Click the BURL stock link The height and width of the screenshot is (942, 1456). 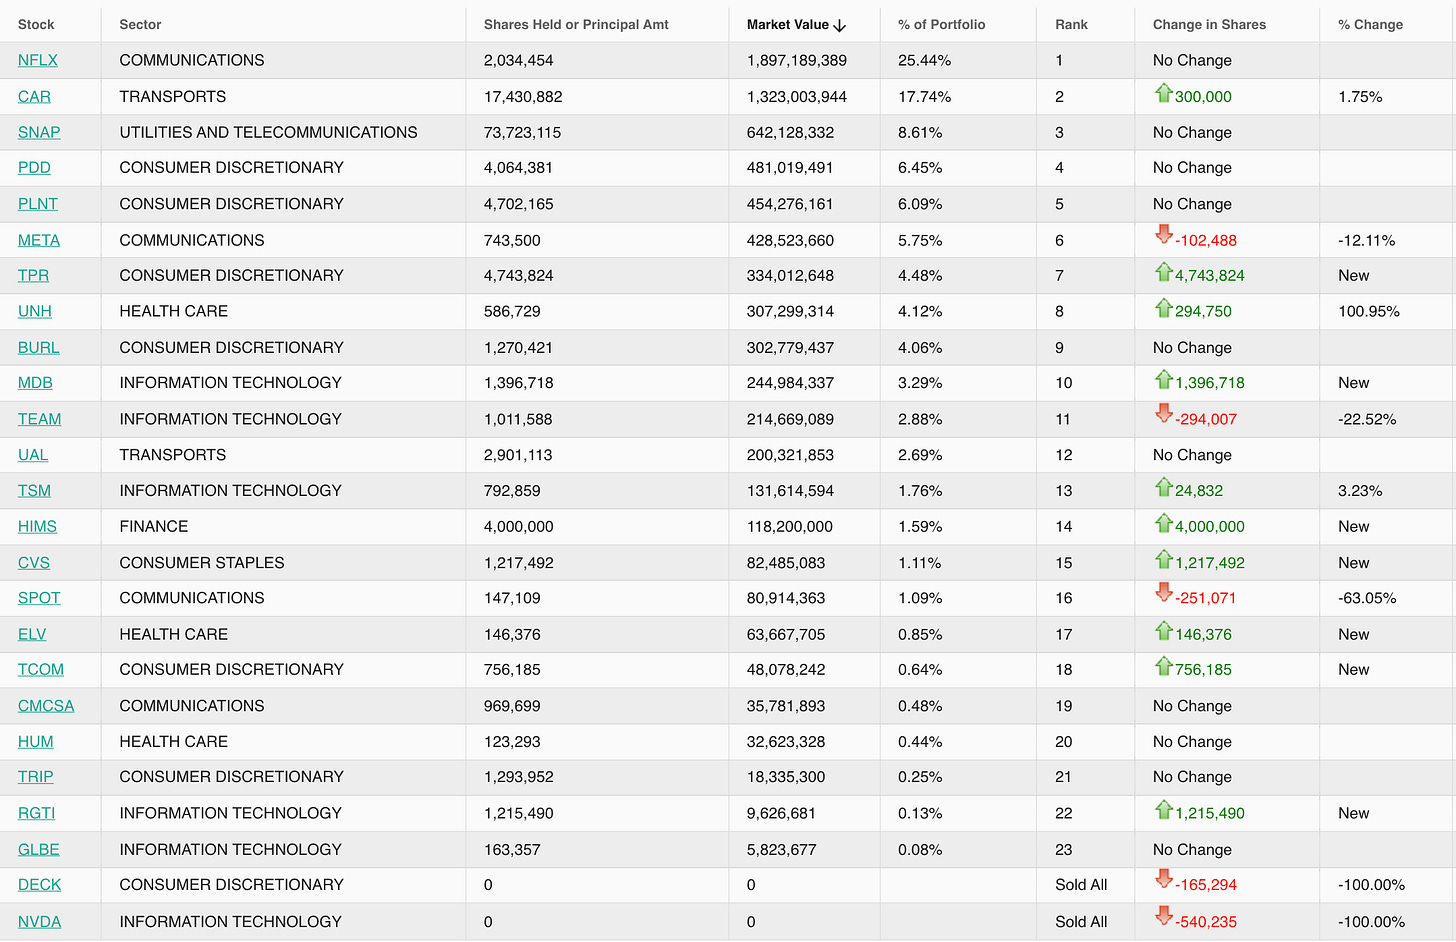click(x=39, y=347)
